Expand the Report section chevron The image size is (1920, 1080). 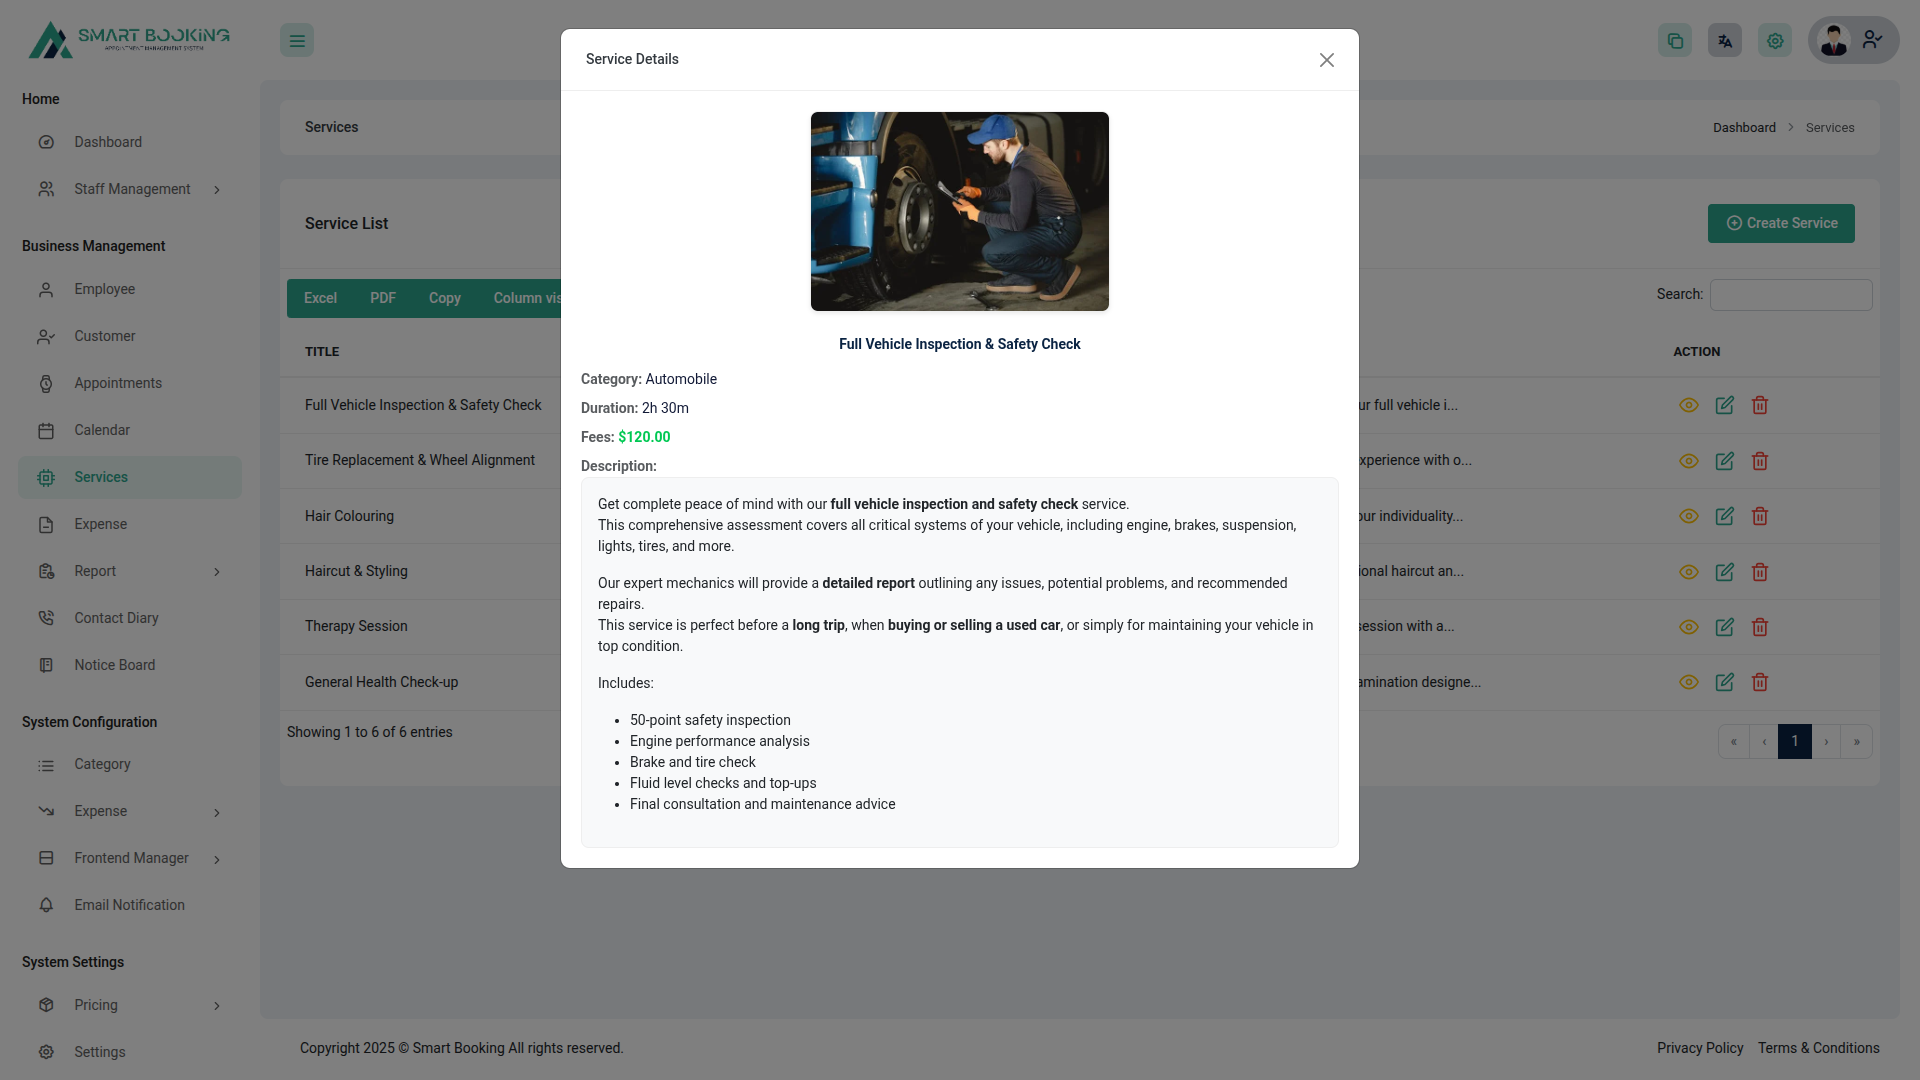(x=217, y=571)
